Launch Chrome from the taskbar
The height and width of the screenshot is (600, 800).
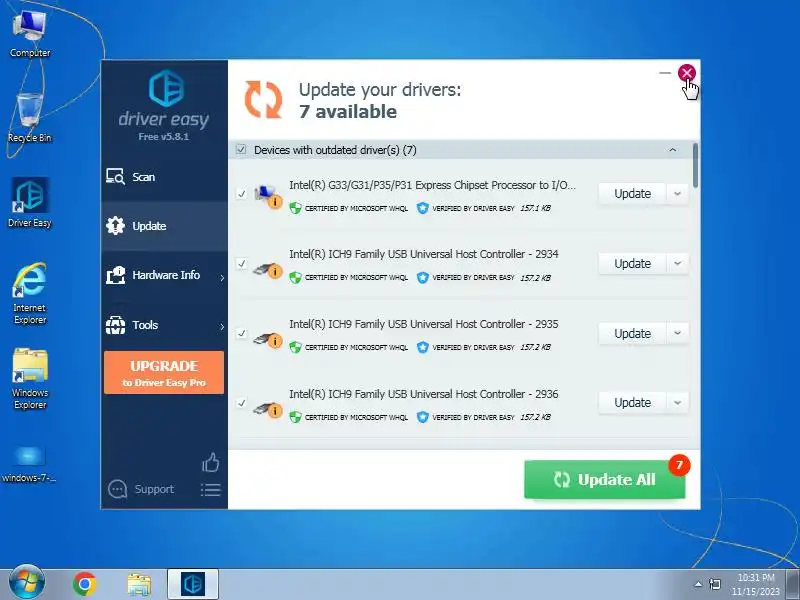click(85, 584)
